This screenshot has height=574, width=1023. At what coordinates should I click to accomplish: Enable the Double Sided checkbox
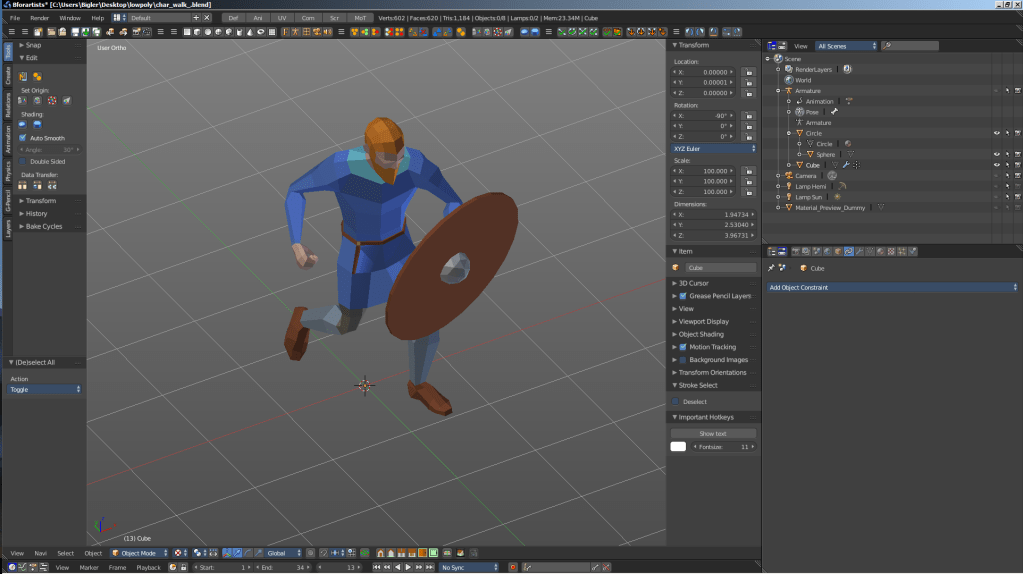tap(23, 161)
